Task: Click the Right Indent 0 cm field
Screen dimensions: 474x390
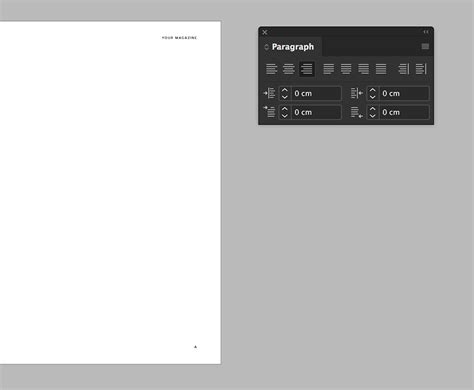Action: [404, 93]
